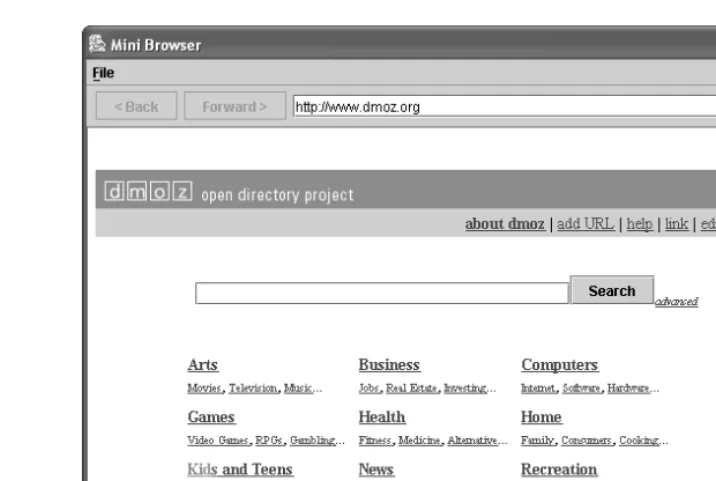
Task: Open the Hardware subcategory link
Action: (628, 388)
